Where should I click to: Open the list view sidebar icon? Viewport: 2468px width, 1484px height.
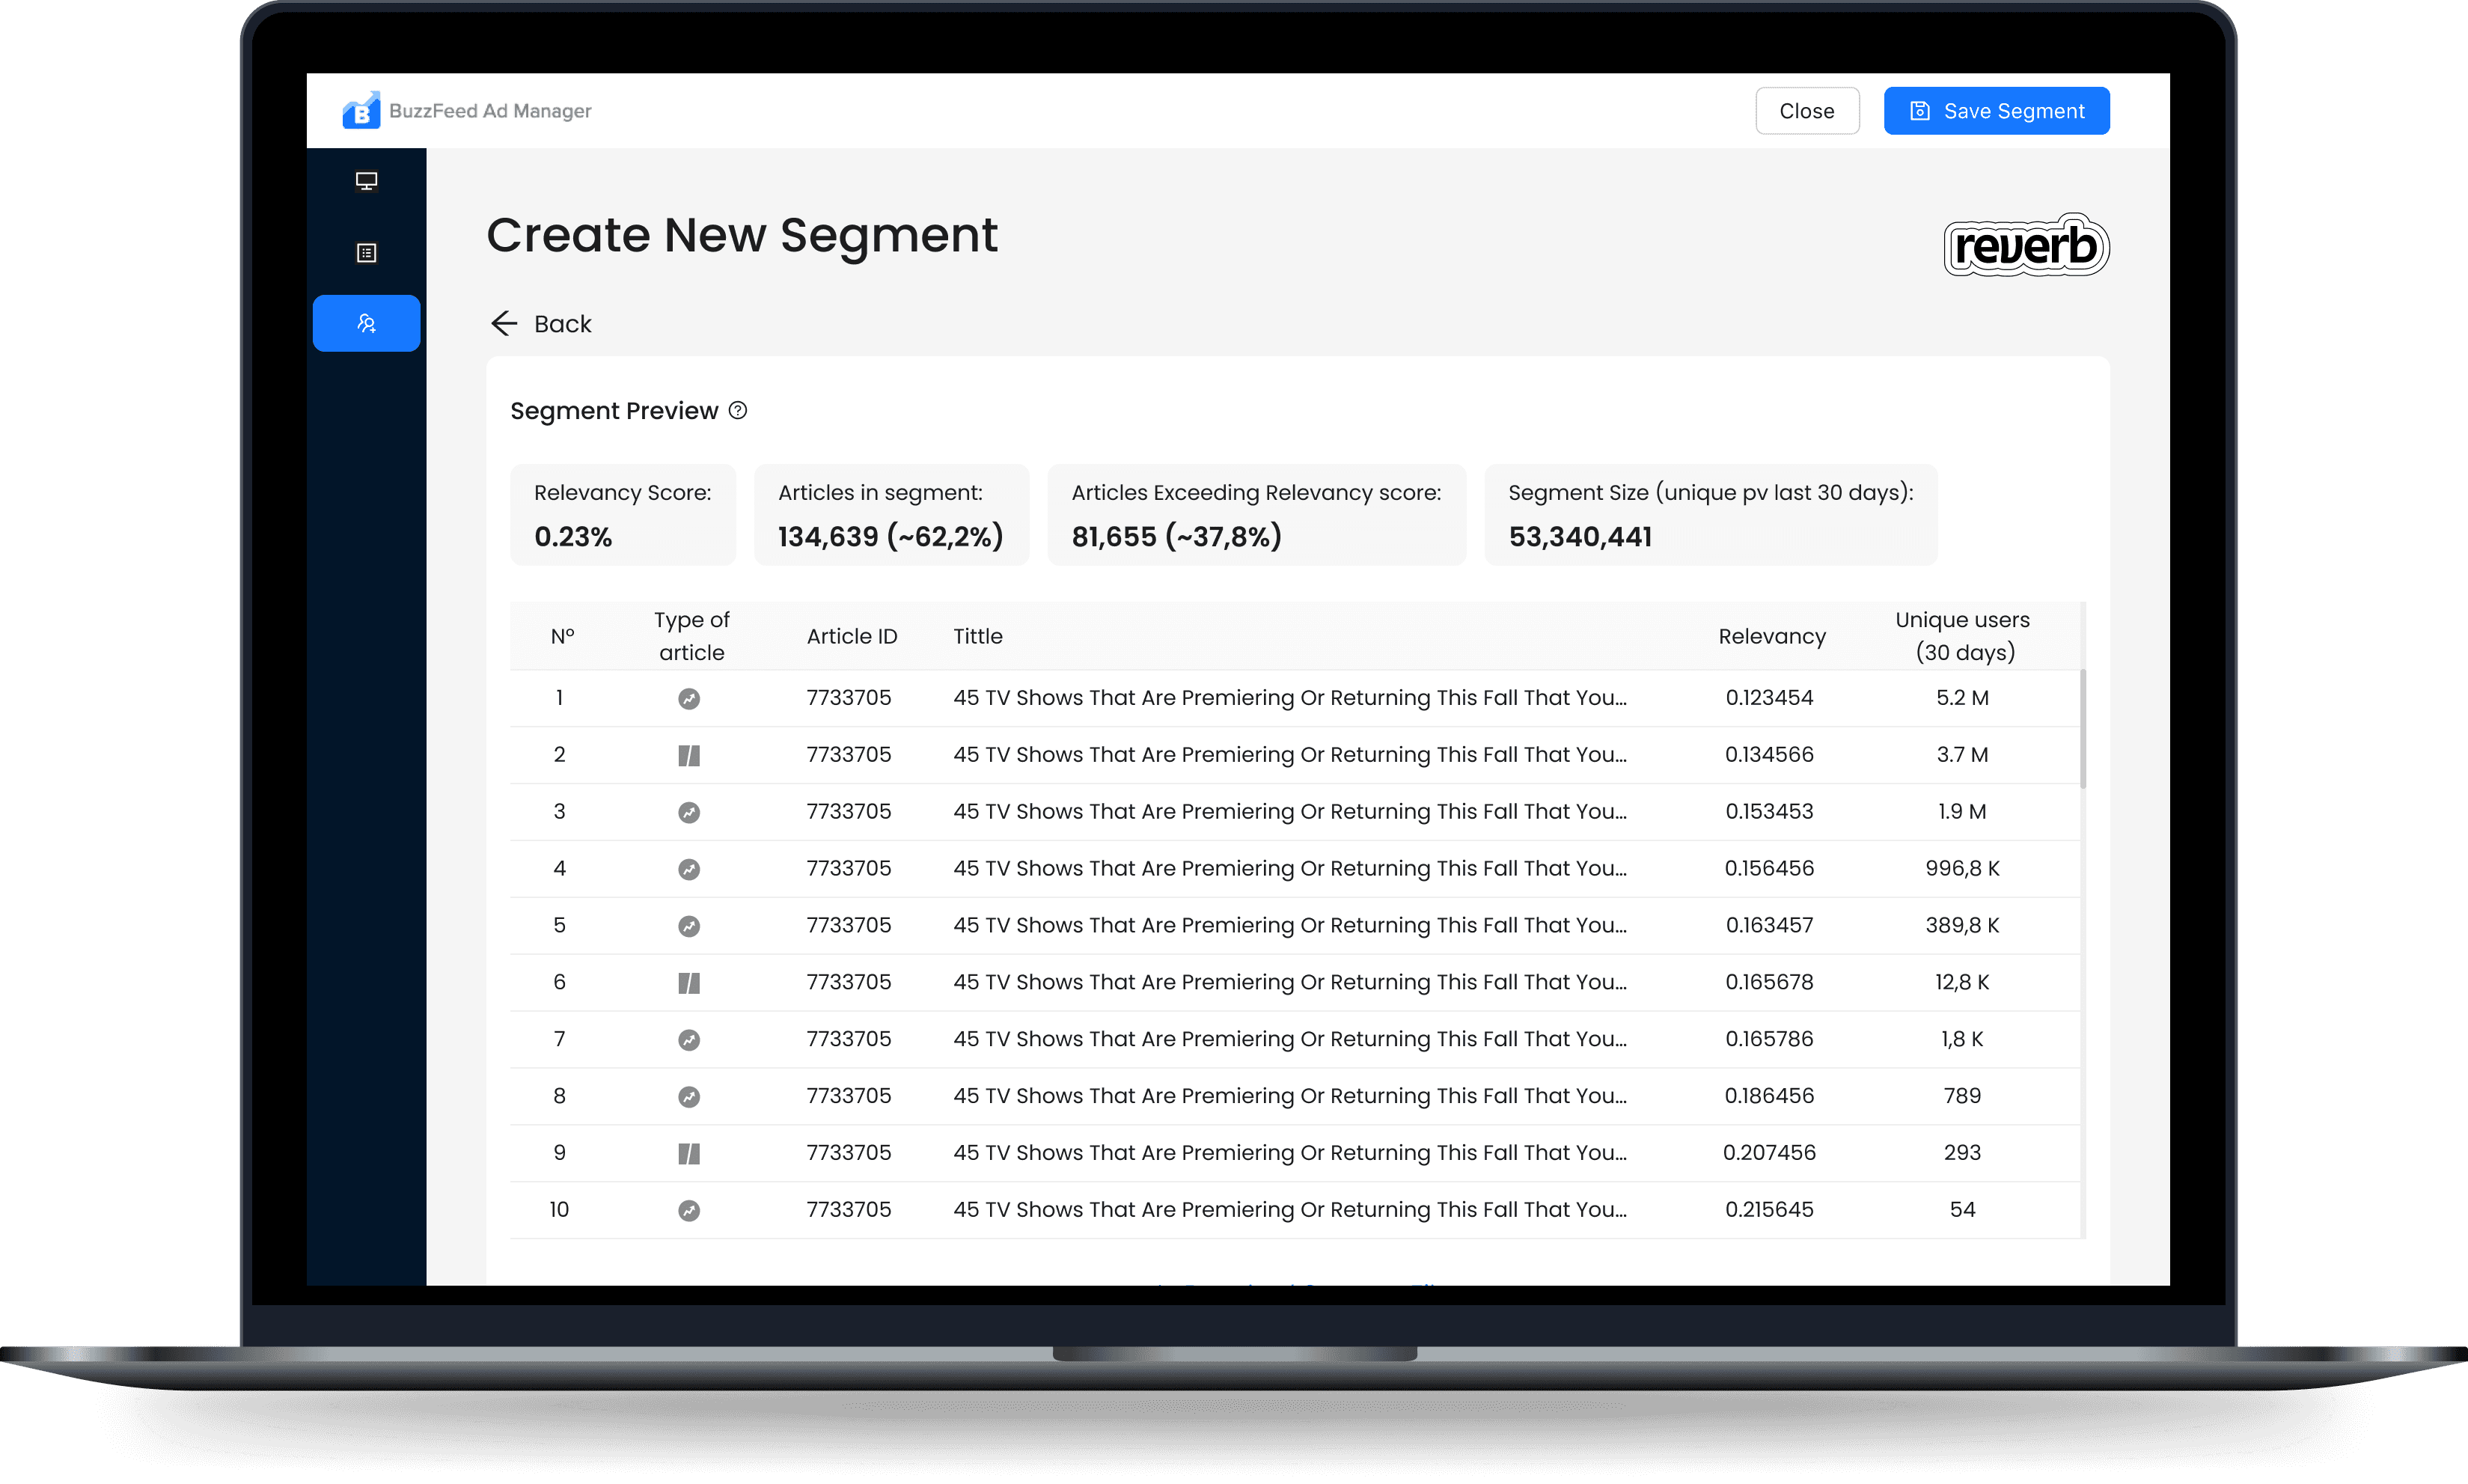(366, 253)
